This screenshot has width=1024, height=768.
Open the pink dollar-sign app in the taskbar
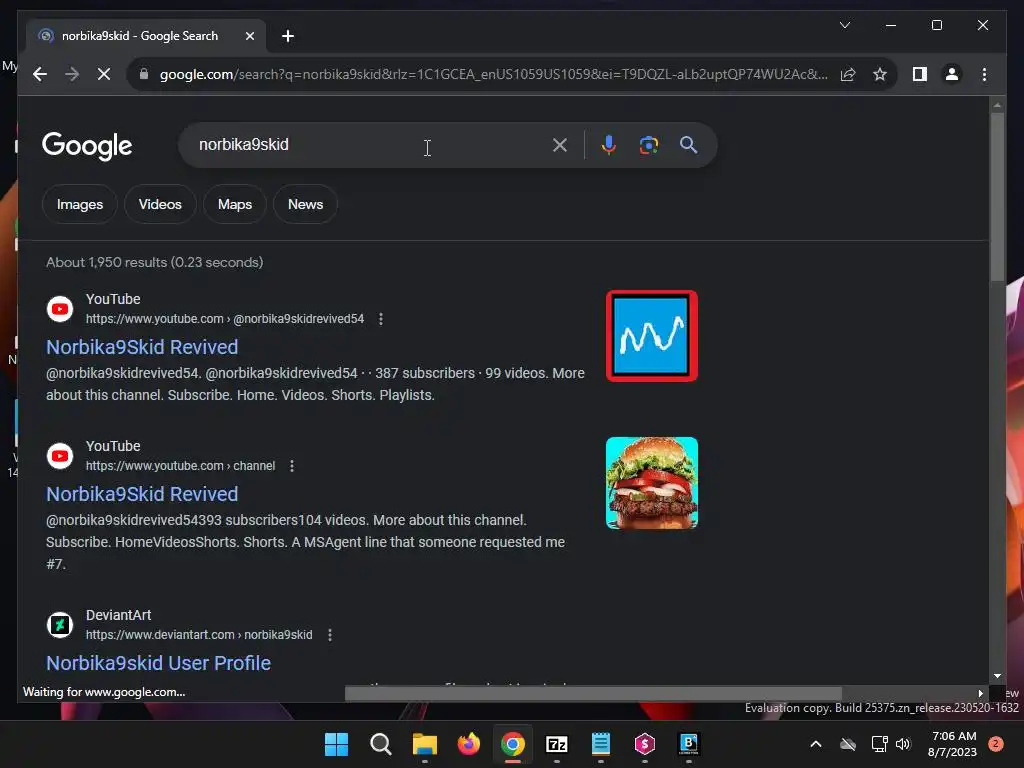[x=645, y=744]
